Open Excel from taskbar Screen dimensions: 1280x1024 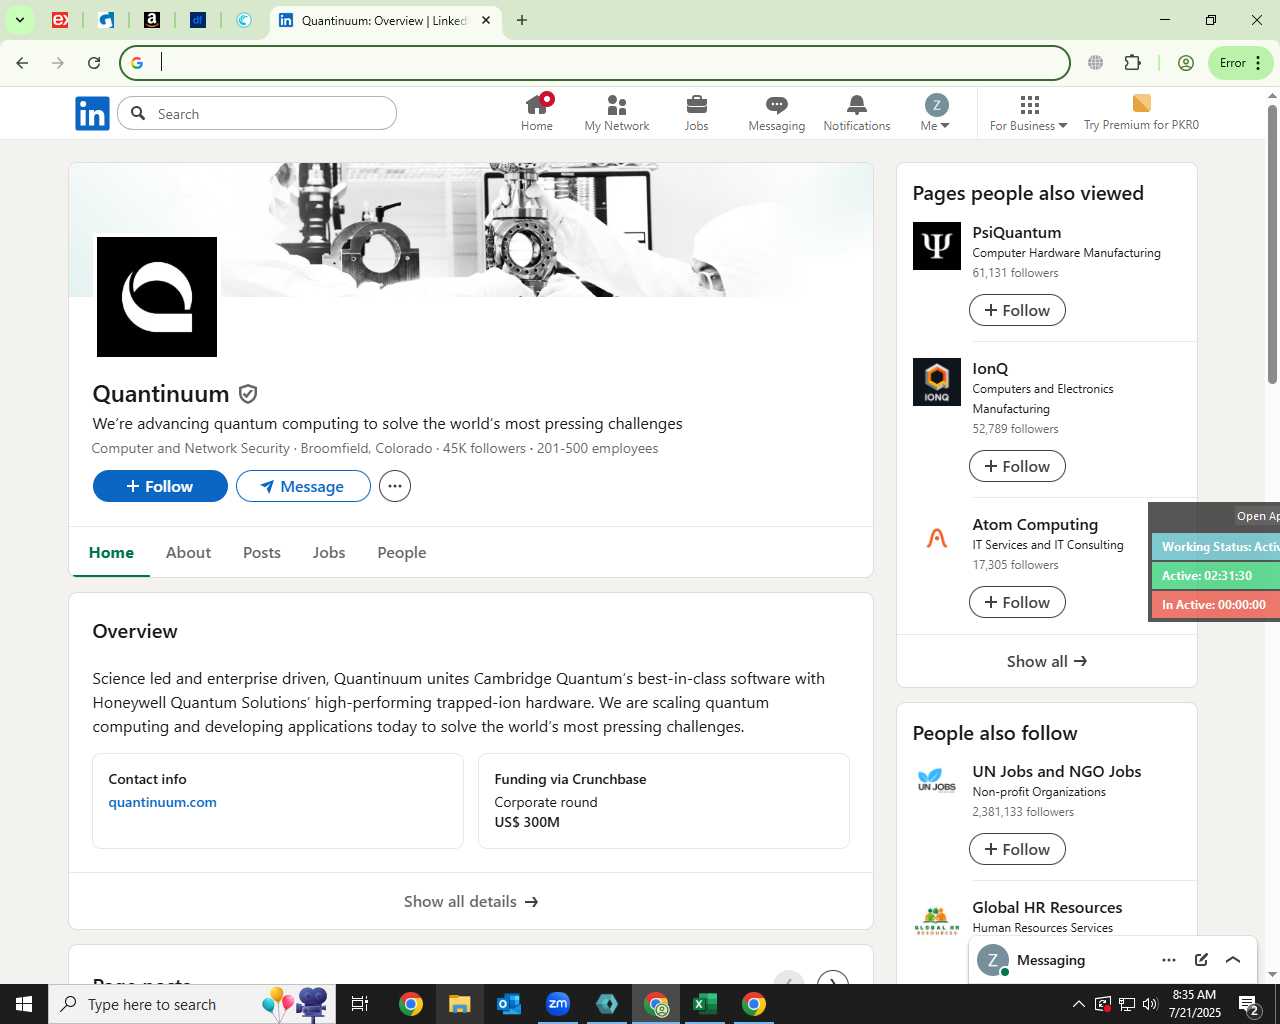pyautogui.click(x=705, y=1004)
